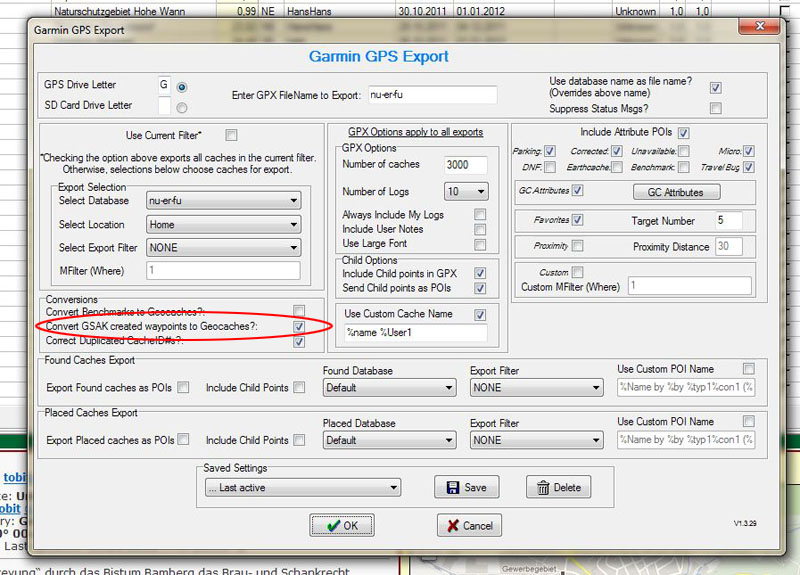800x575 pixels.
Task: Click the Target Number field
Action: point(729,220)
